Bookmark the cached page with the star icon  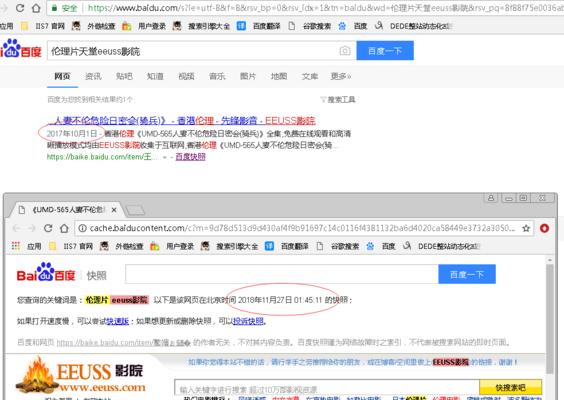click(526, 228)
